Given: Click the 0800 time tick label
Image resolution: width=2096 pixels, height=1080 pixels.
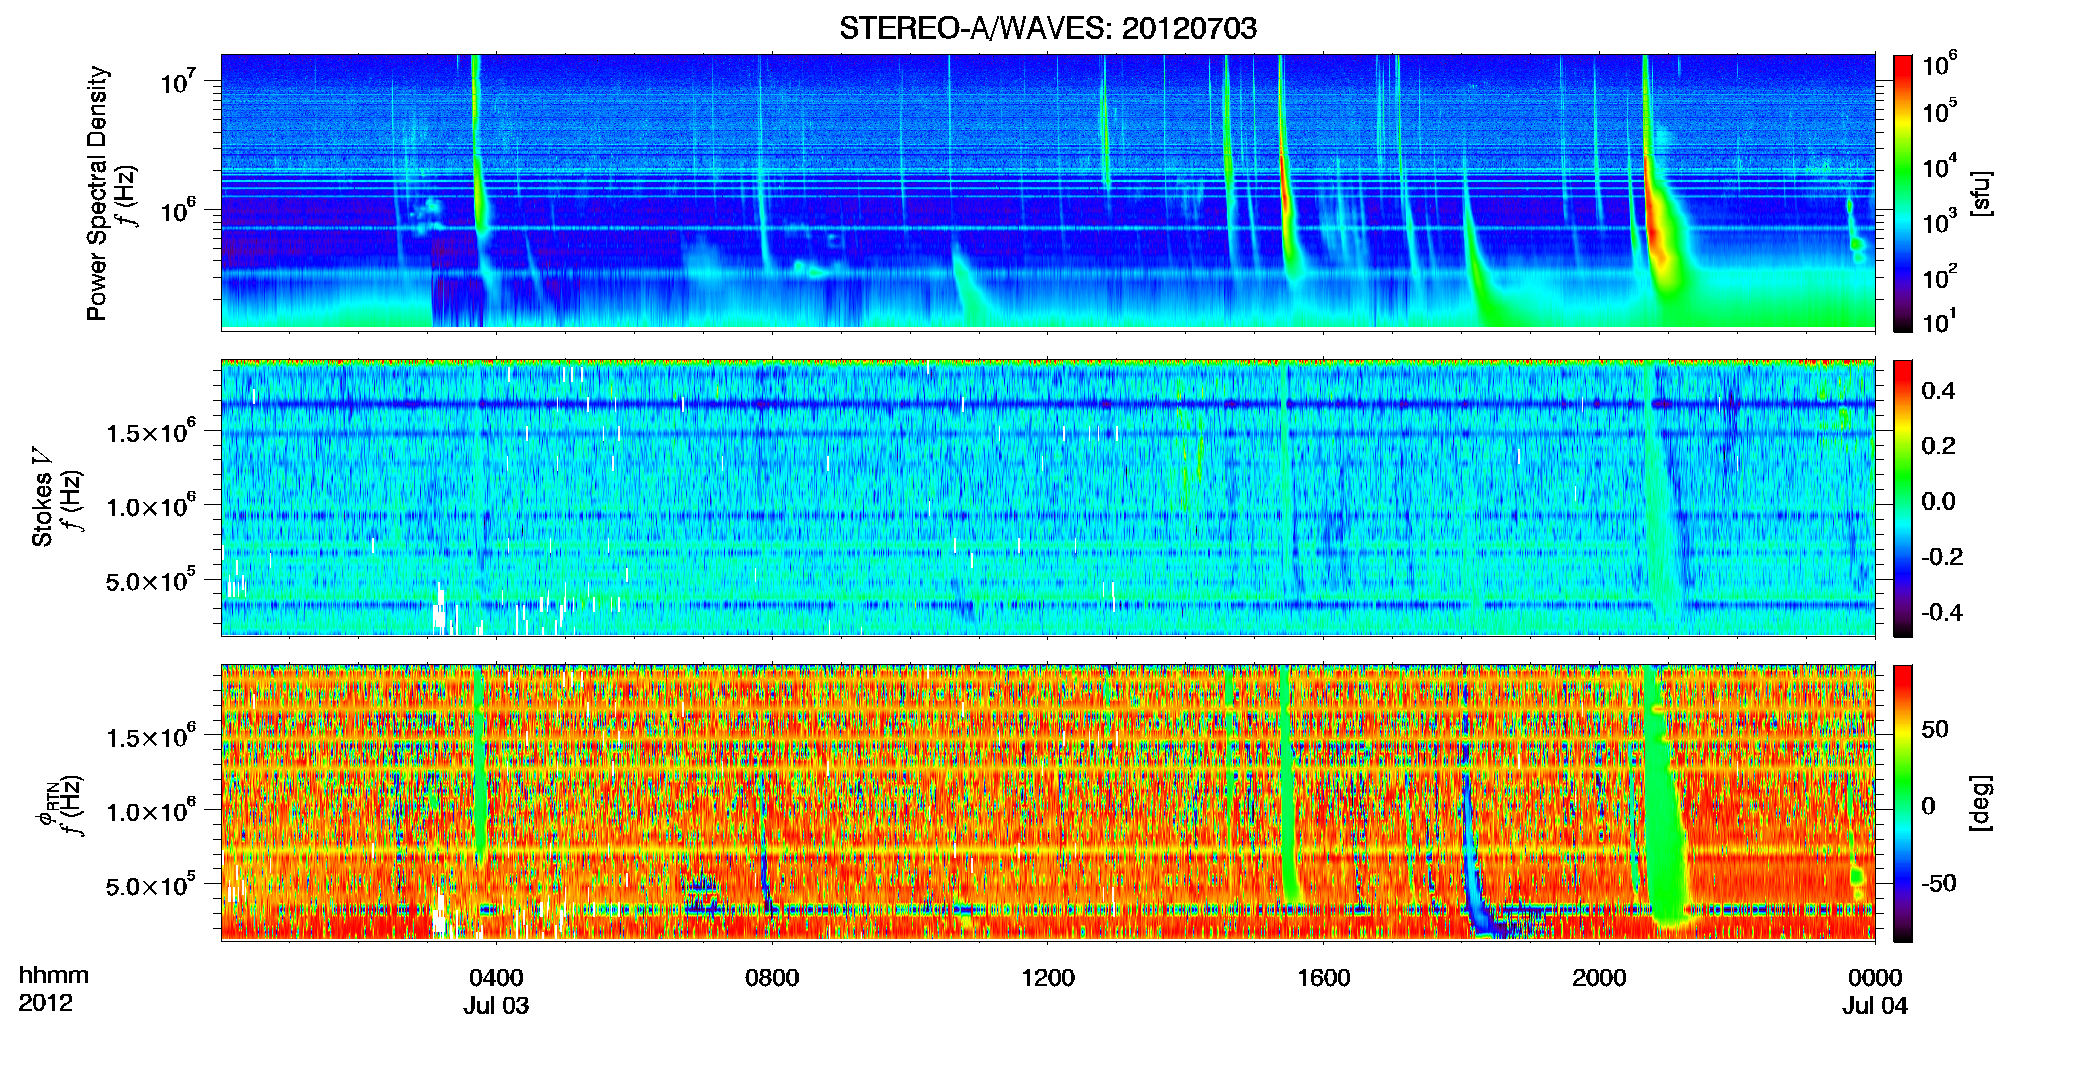Looking at the screenshot, I should pos(772,977).
